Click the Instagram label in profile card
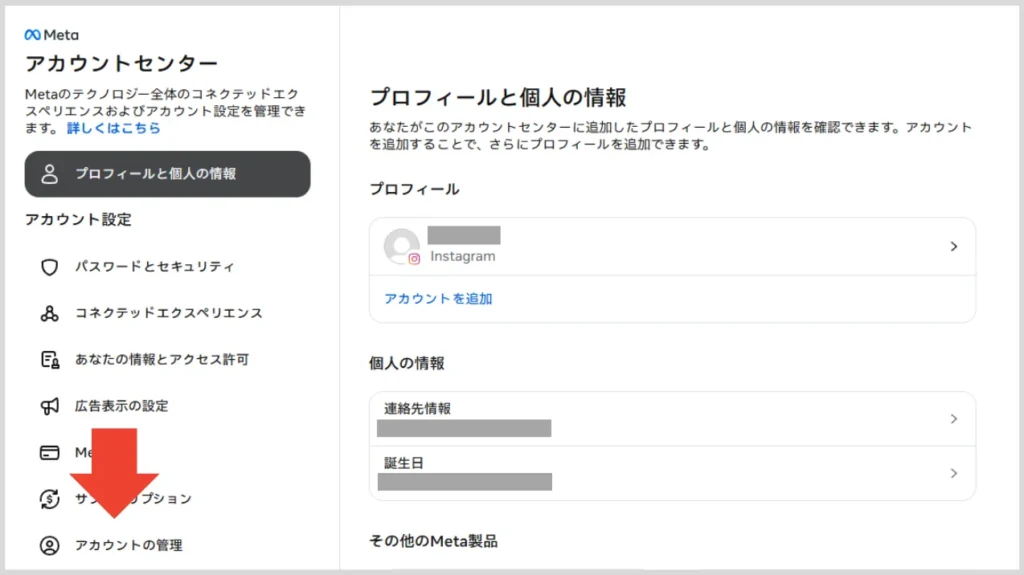This screenshot has width=1024, height=575. coord(462,256)
